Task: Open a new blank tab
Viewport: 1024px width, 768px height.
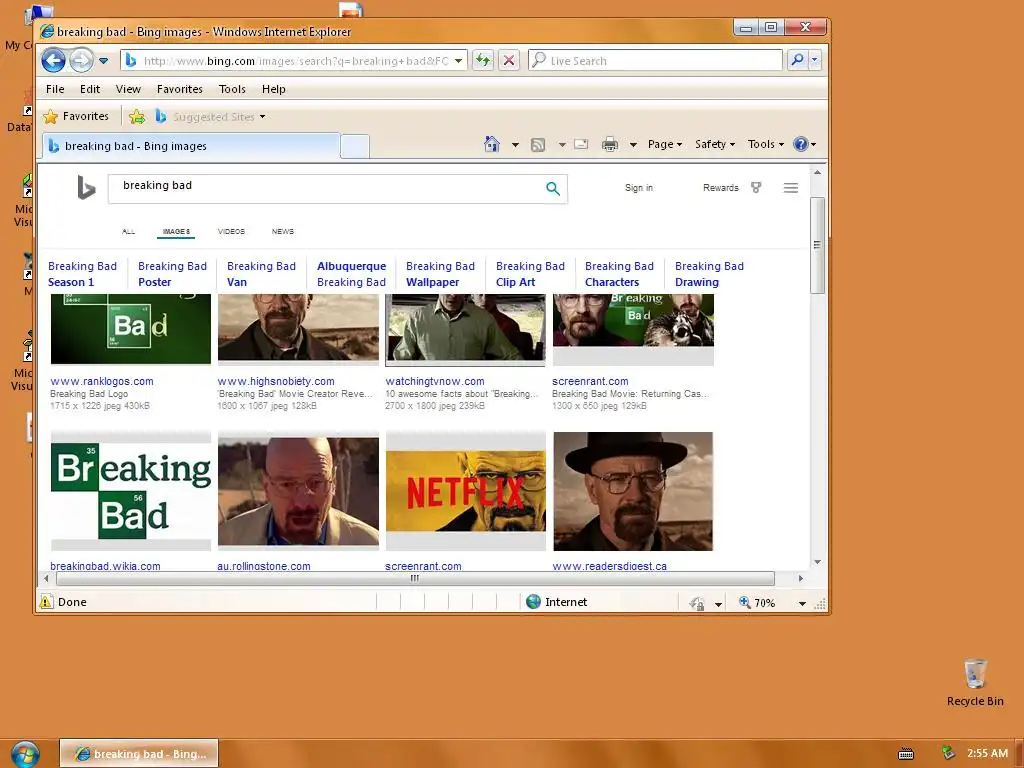Action: (355, 146)
